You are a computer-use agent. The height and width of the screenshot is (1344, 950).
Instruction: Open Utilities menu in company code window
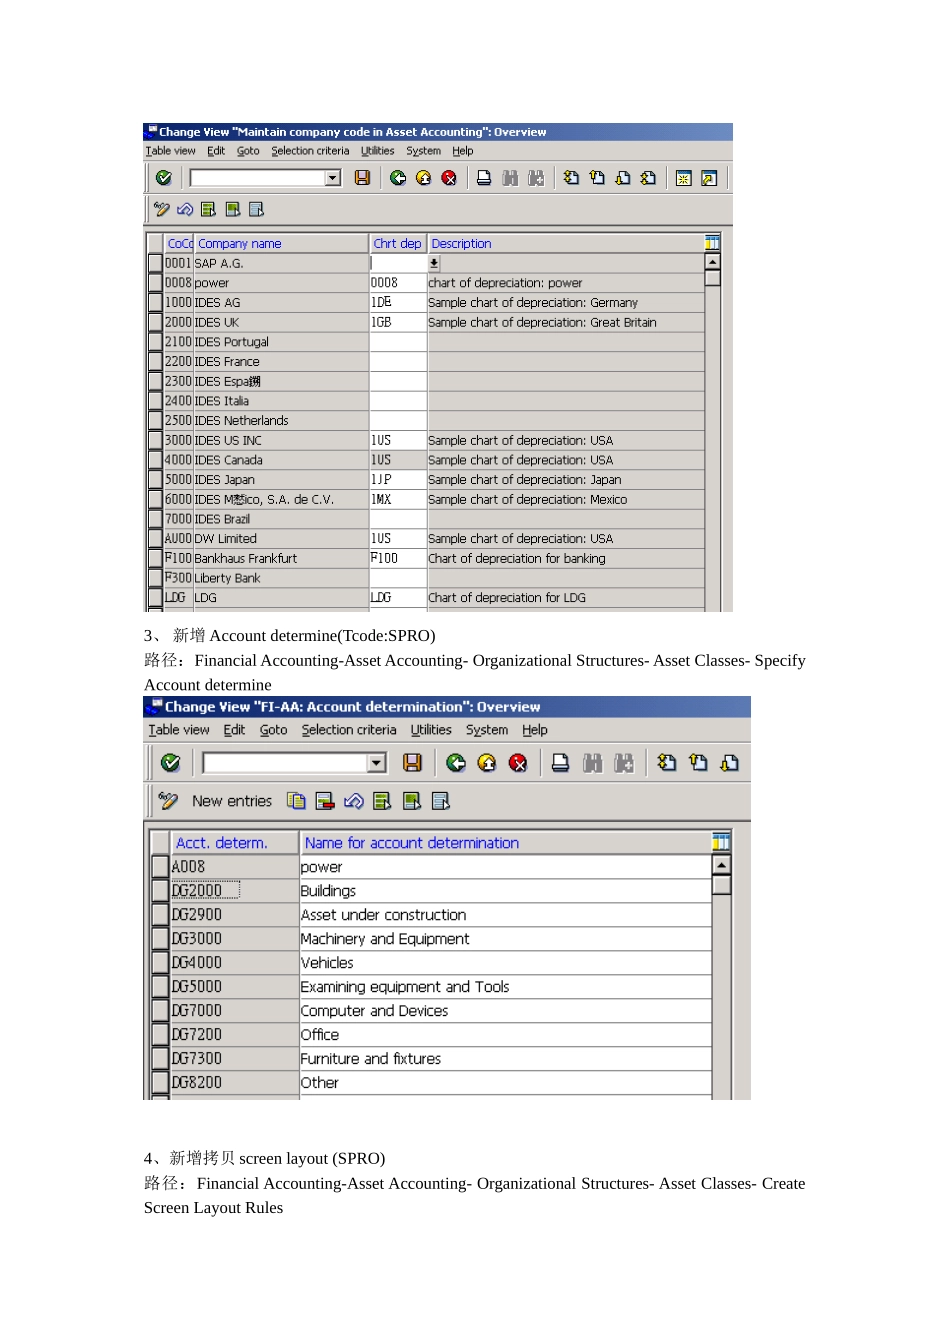click(377, 151)
